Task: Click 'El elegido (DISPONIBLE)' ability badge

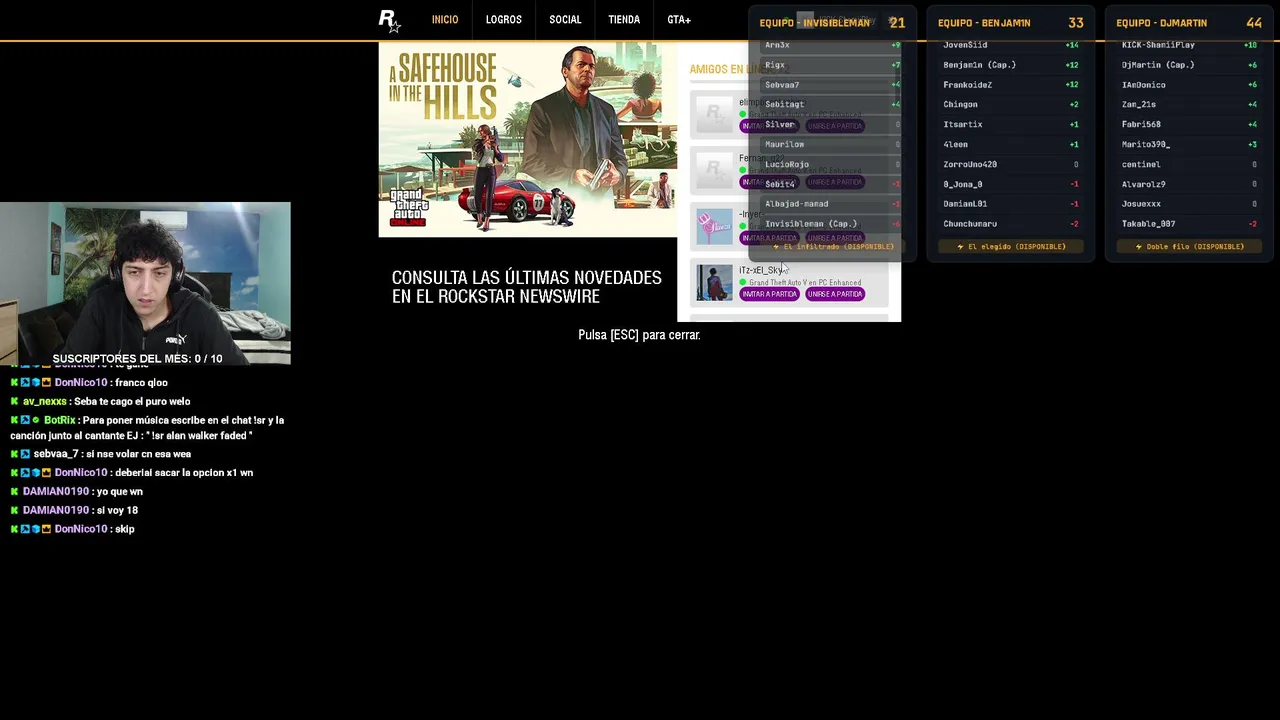Action: 1011,247
